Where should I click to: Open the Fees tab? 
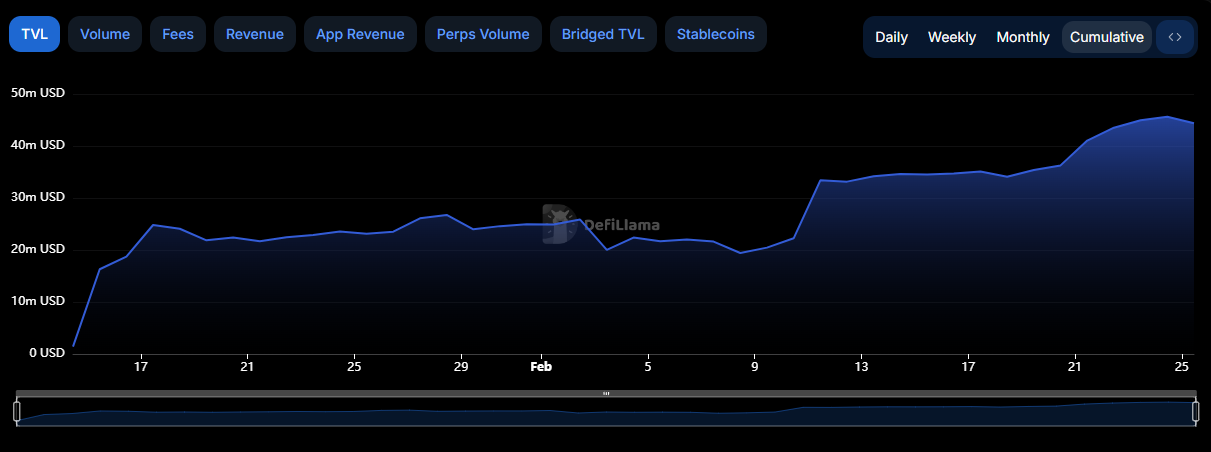point(178,34)
